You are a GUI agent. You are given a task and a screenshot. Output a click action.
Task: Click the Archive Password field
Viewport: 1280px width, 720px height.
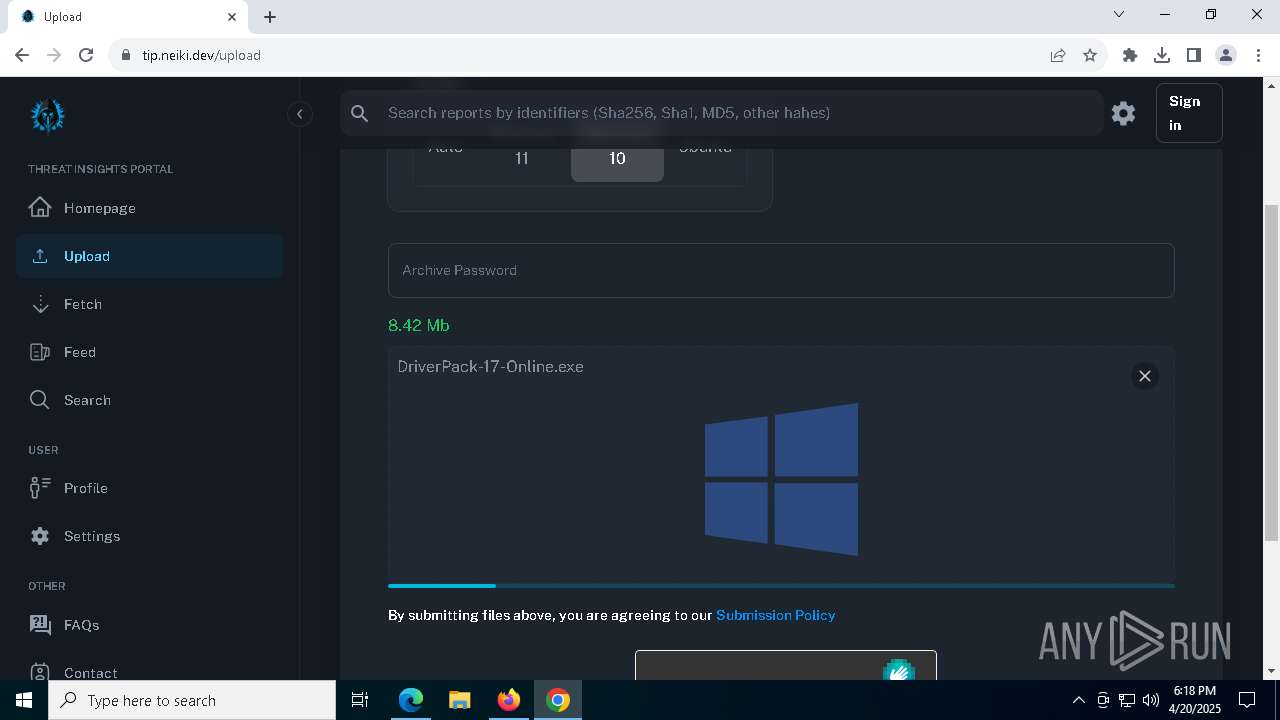[x=781, y=270]
